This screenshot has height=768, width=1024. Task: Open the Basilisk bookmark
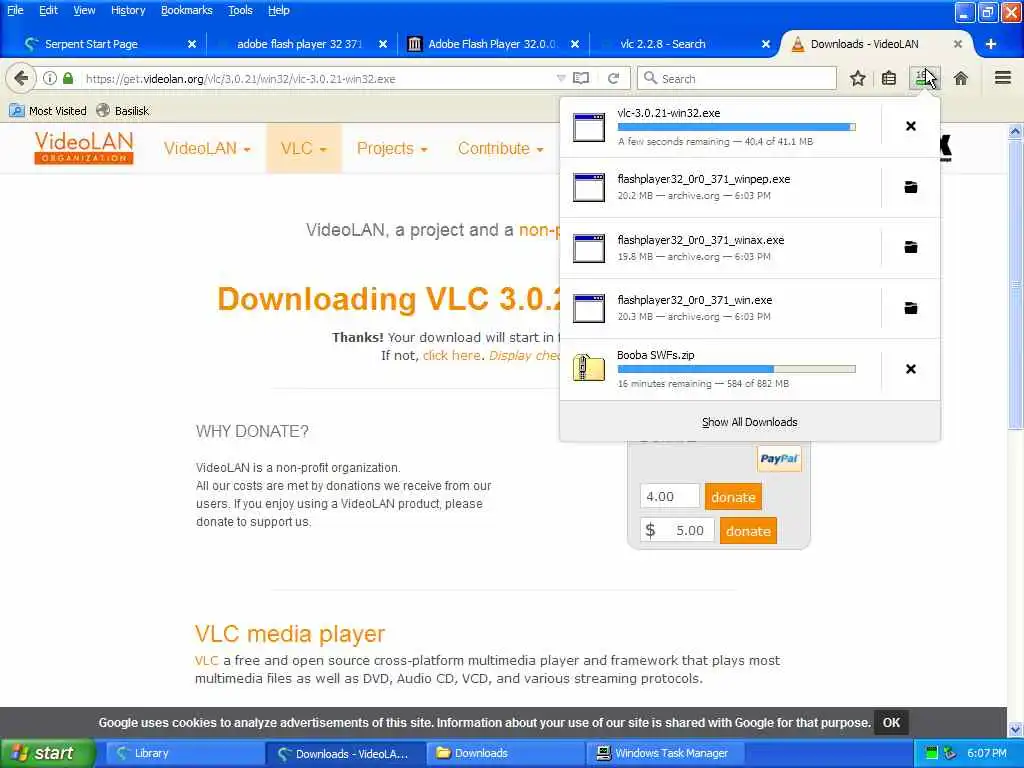pyautogui.click(x=123, y=111)
